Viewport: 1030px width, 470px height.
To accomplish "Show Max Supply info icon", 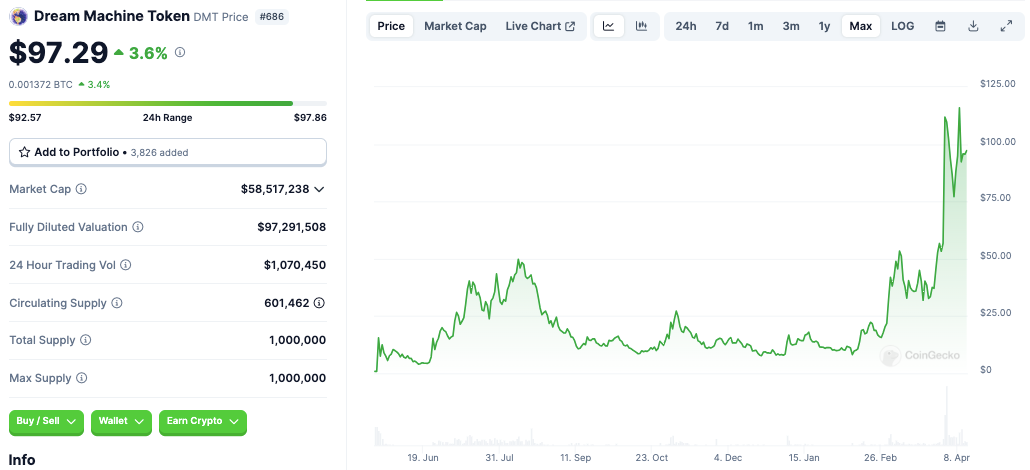I will 81,378.
